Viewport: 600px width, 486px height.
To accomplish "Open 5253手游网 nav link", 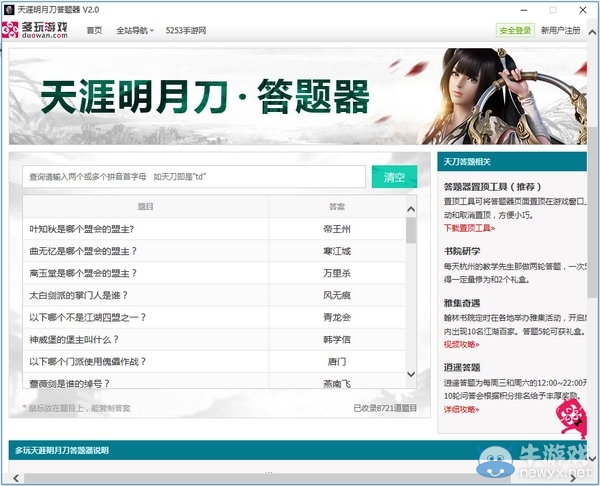I will [186, 31].
